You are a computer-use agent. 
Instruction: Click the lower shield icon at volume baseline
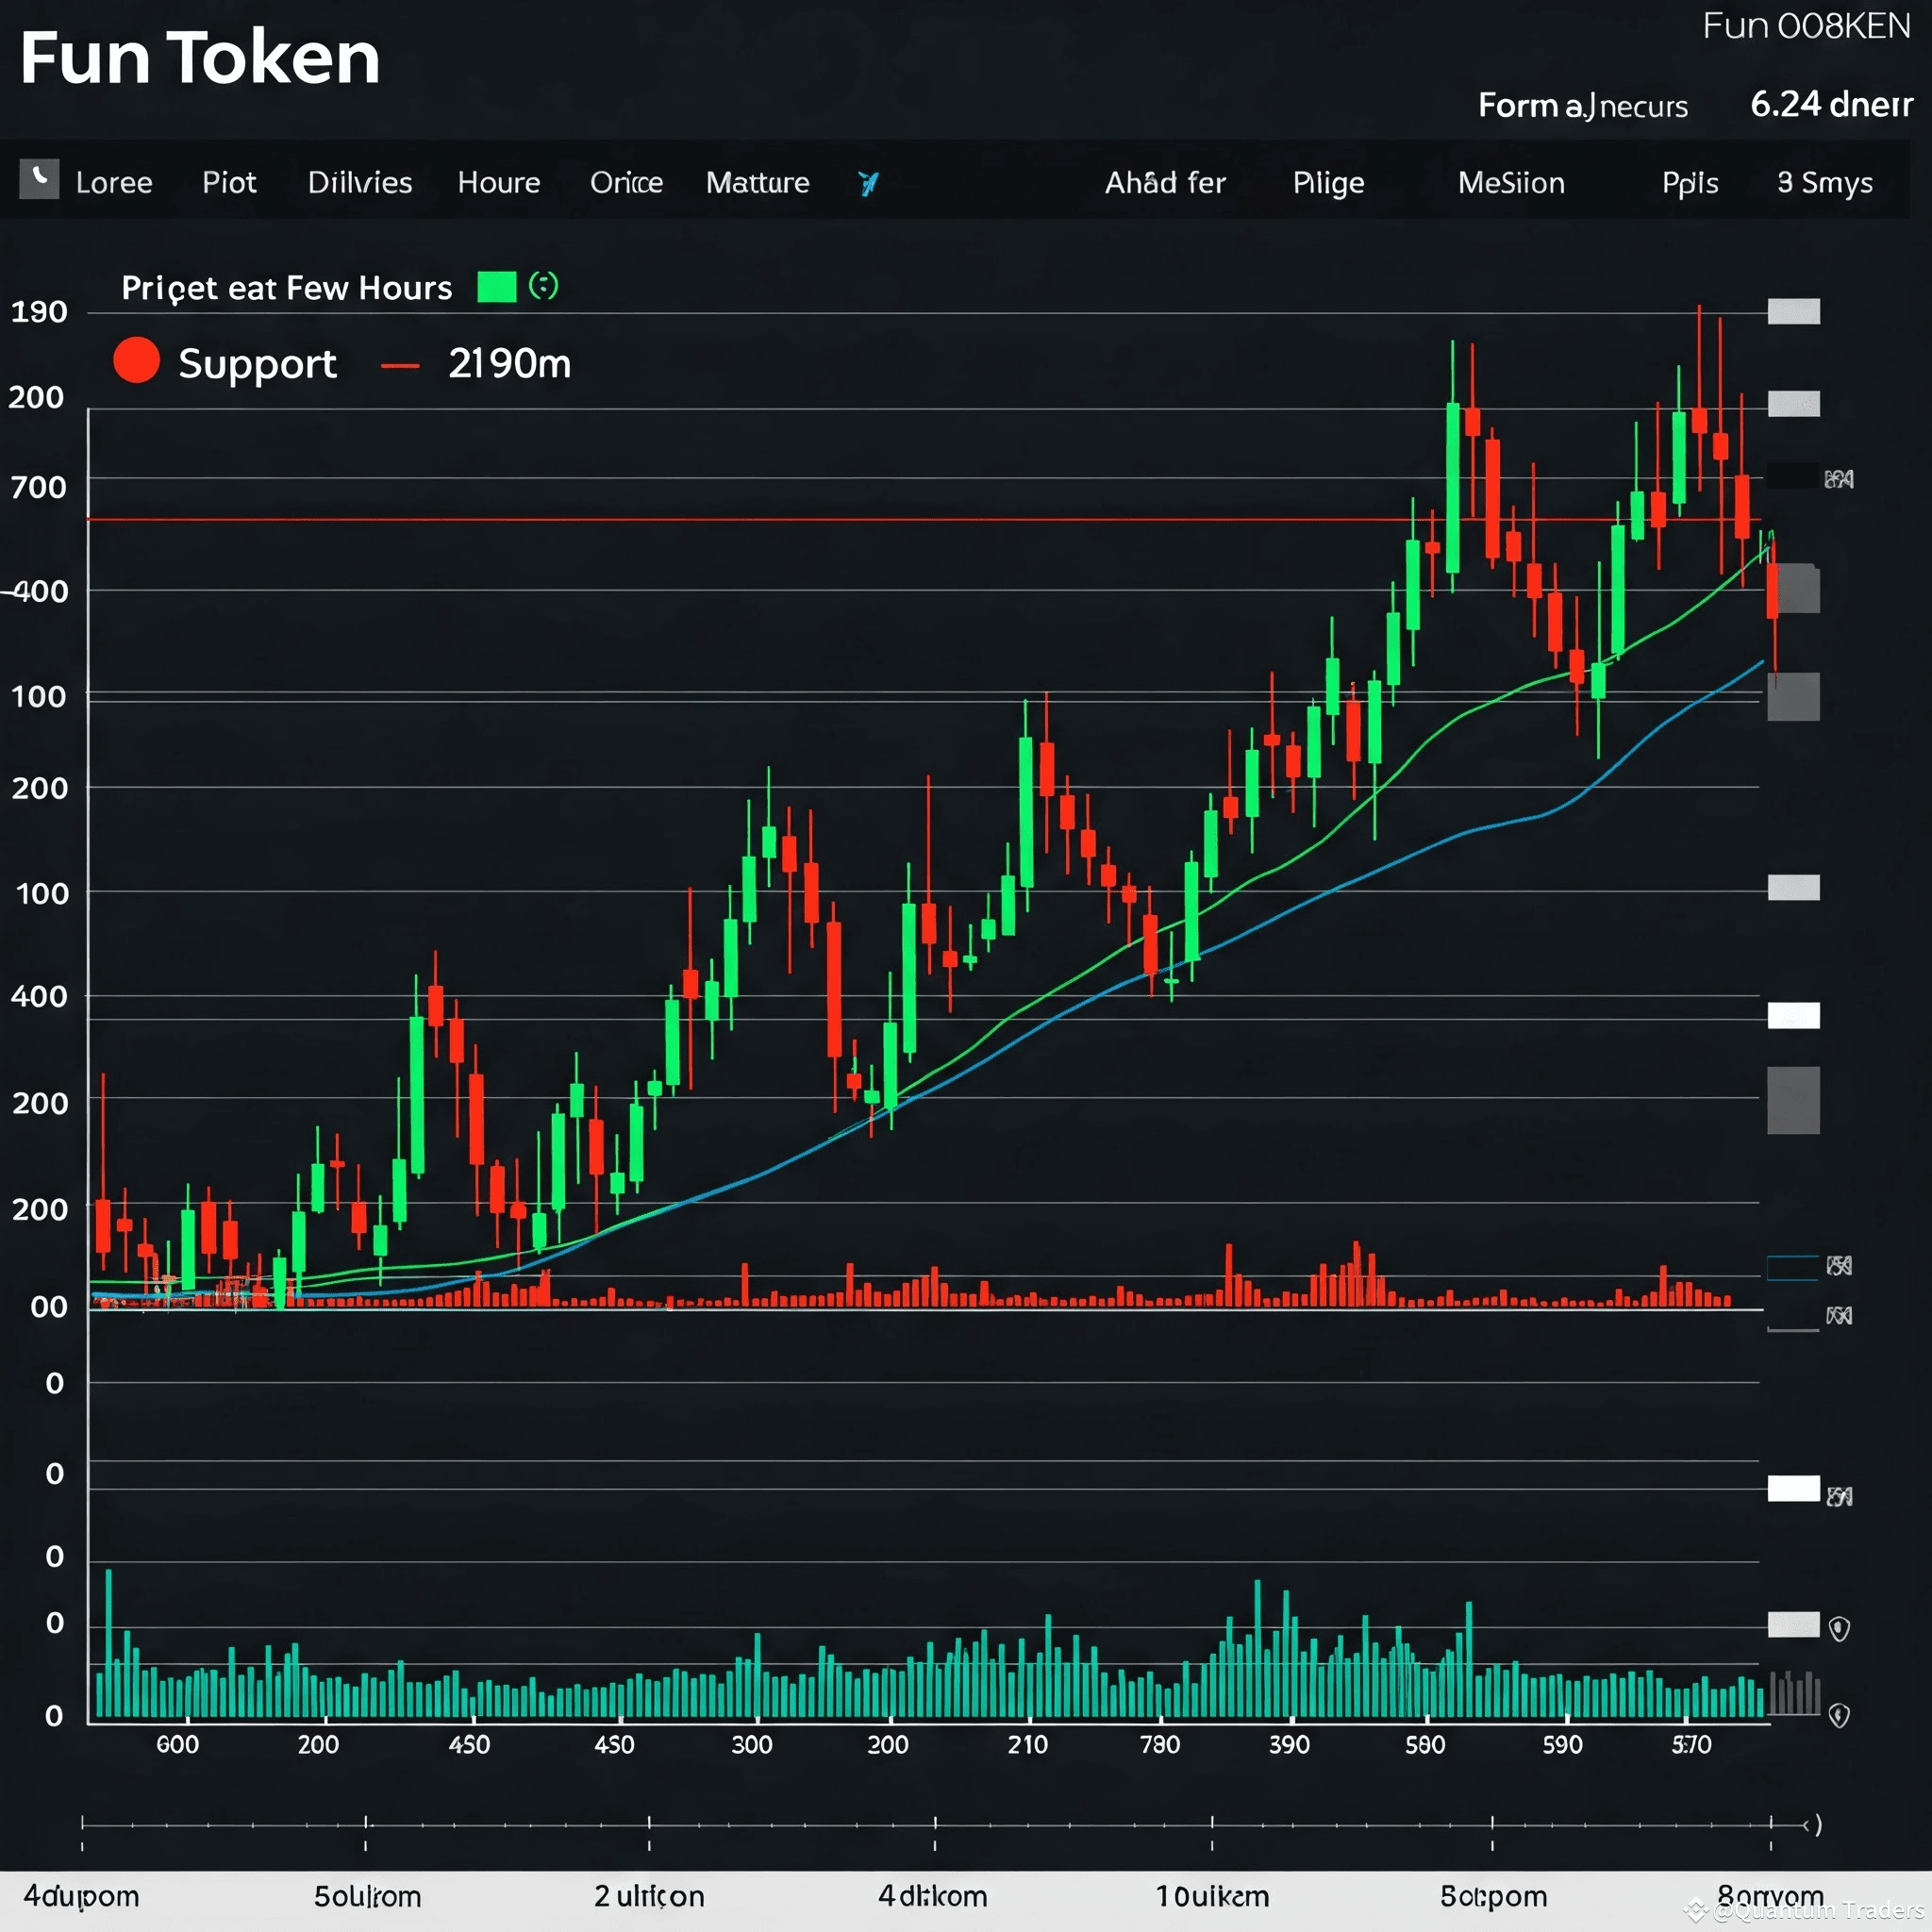(1839, 1716)
